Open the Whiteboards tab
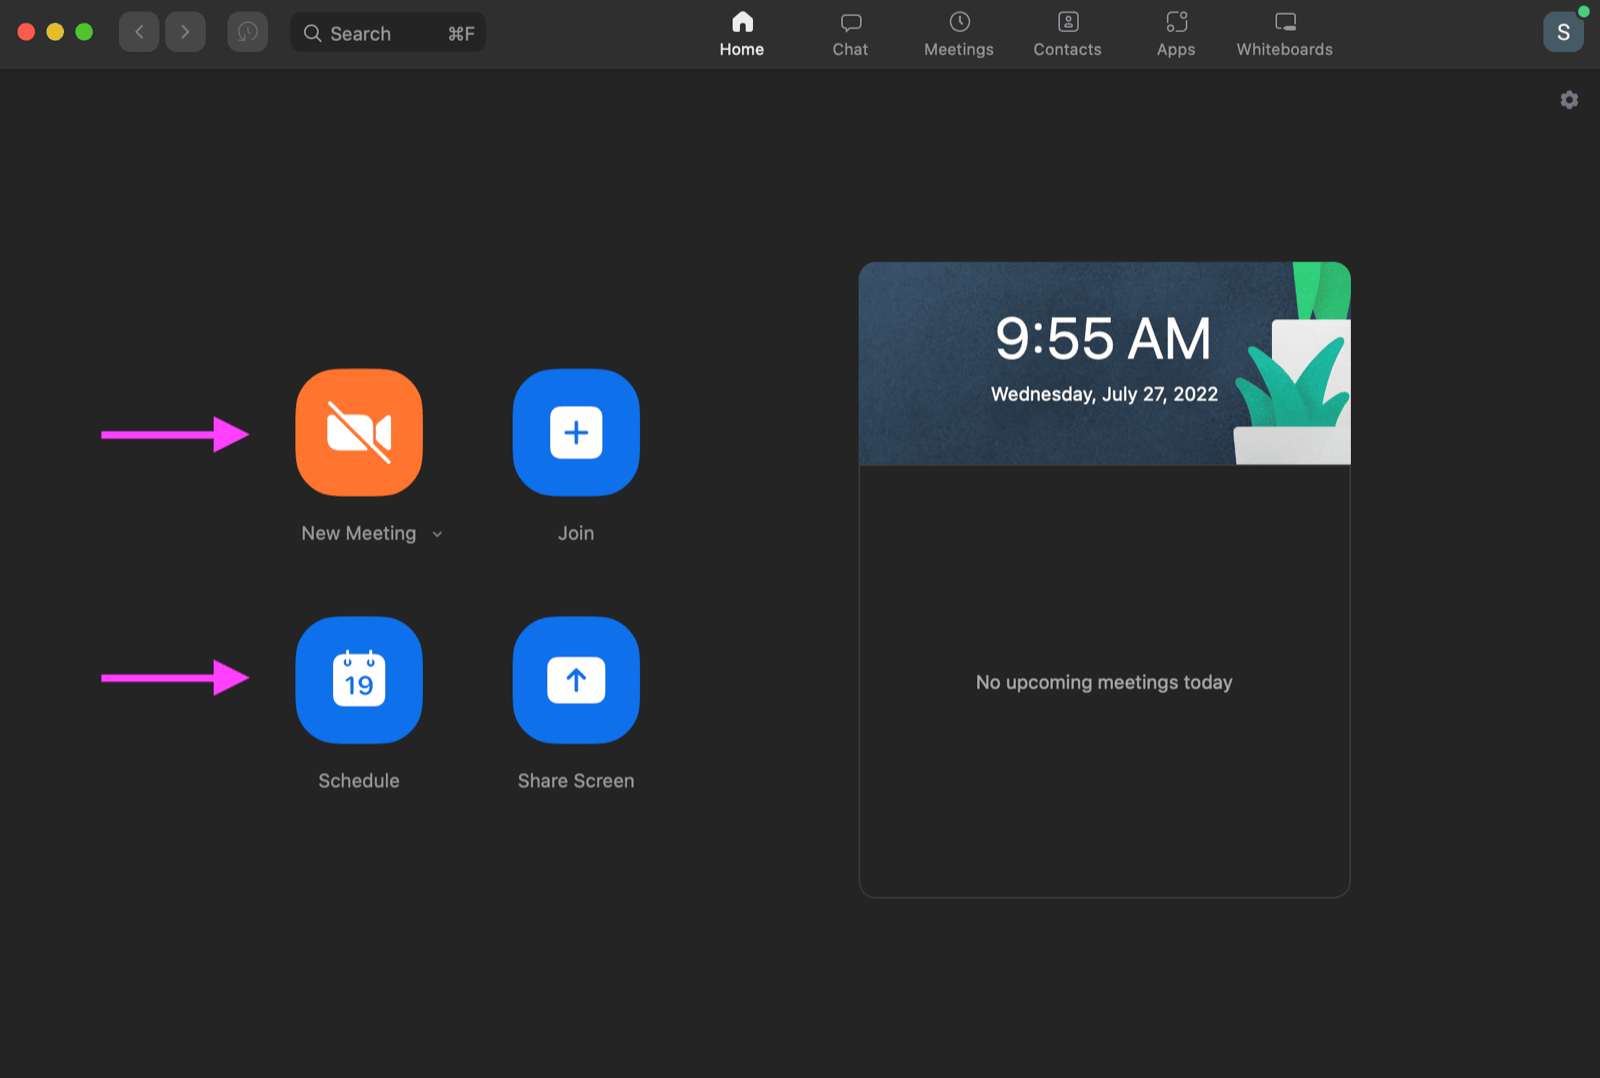 click(x=1285, y=34)
